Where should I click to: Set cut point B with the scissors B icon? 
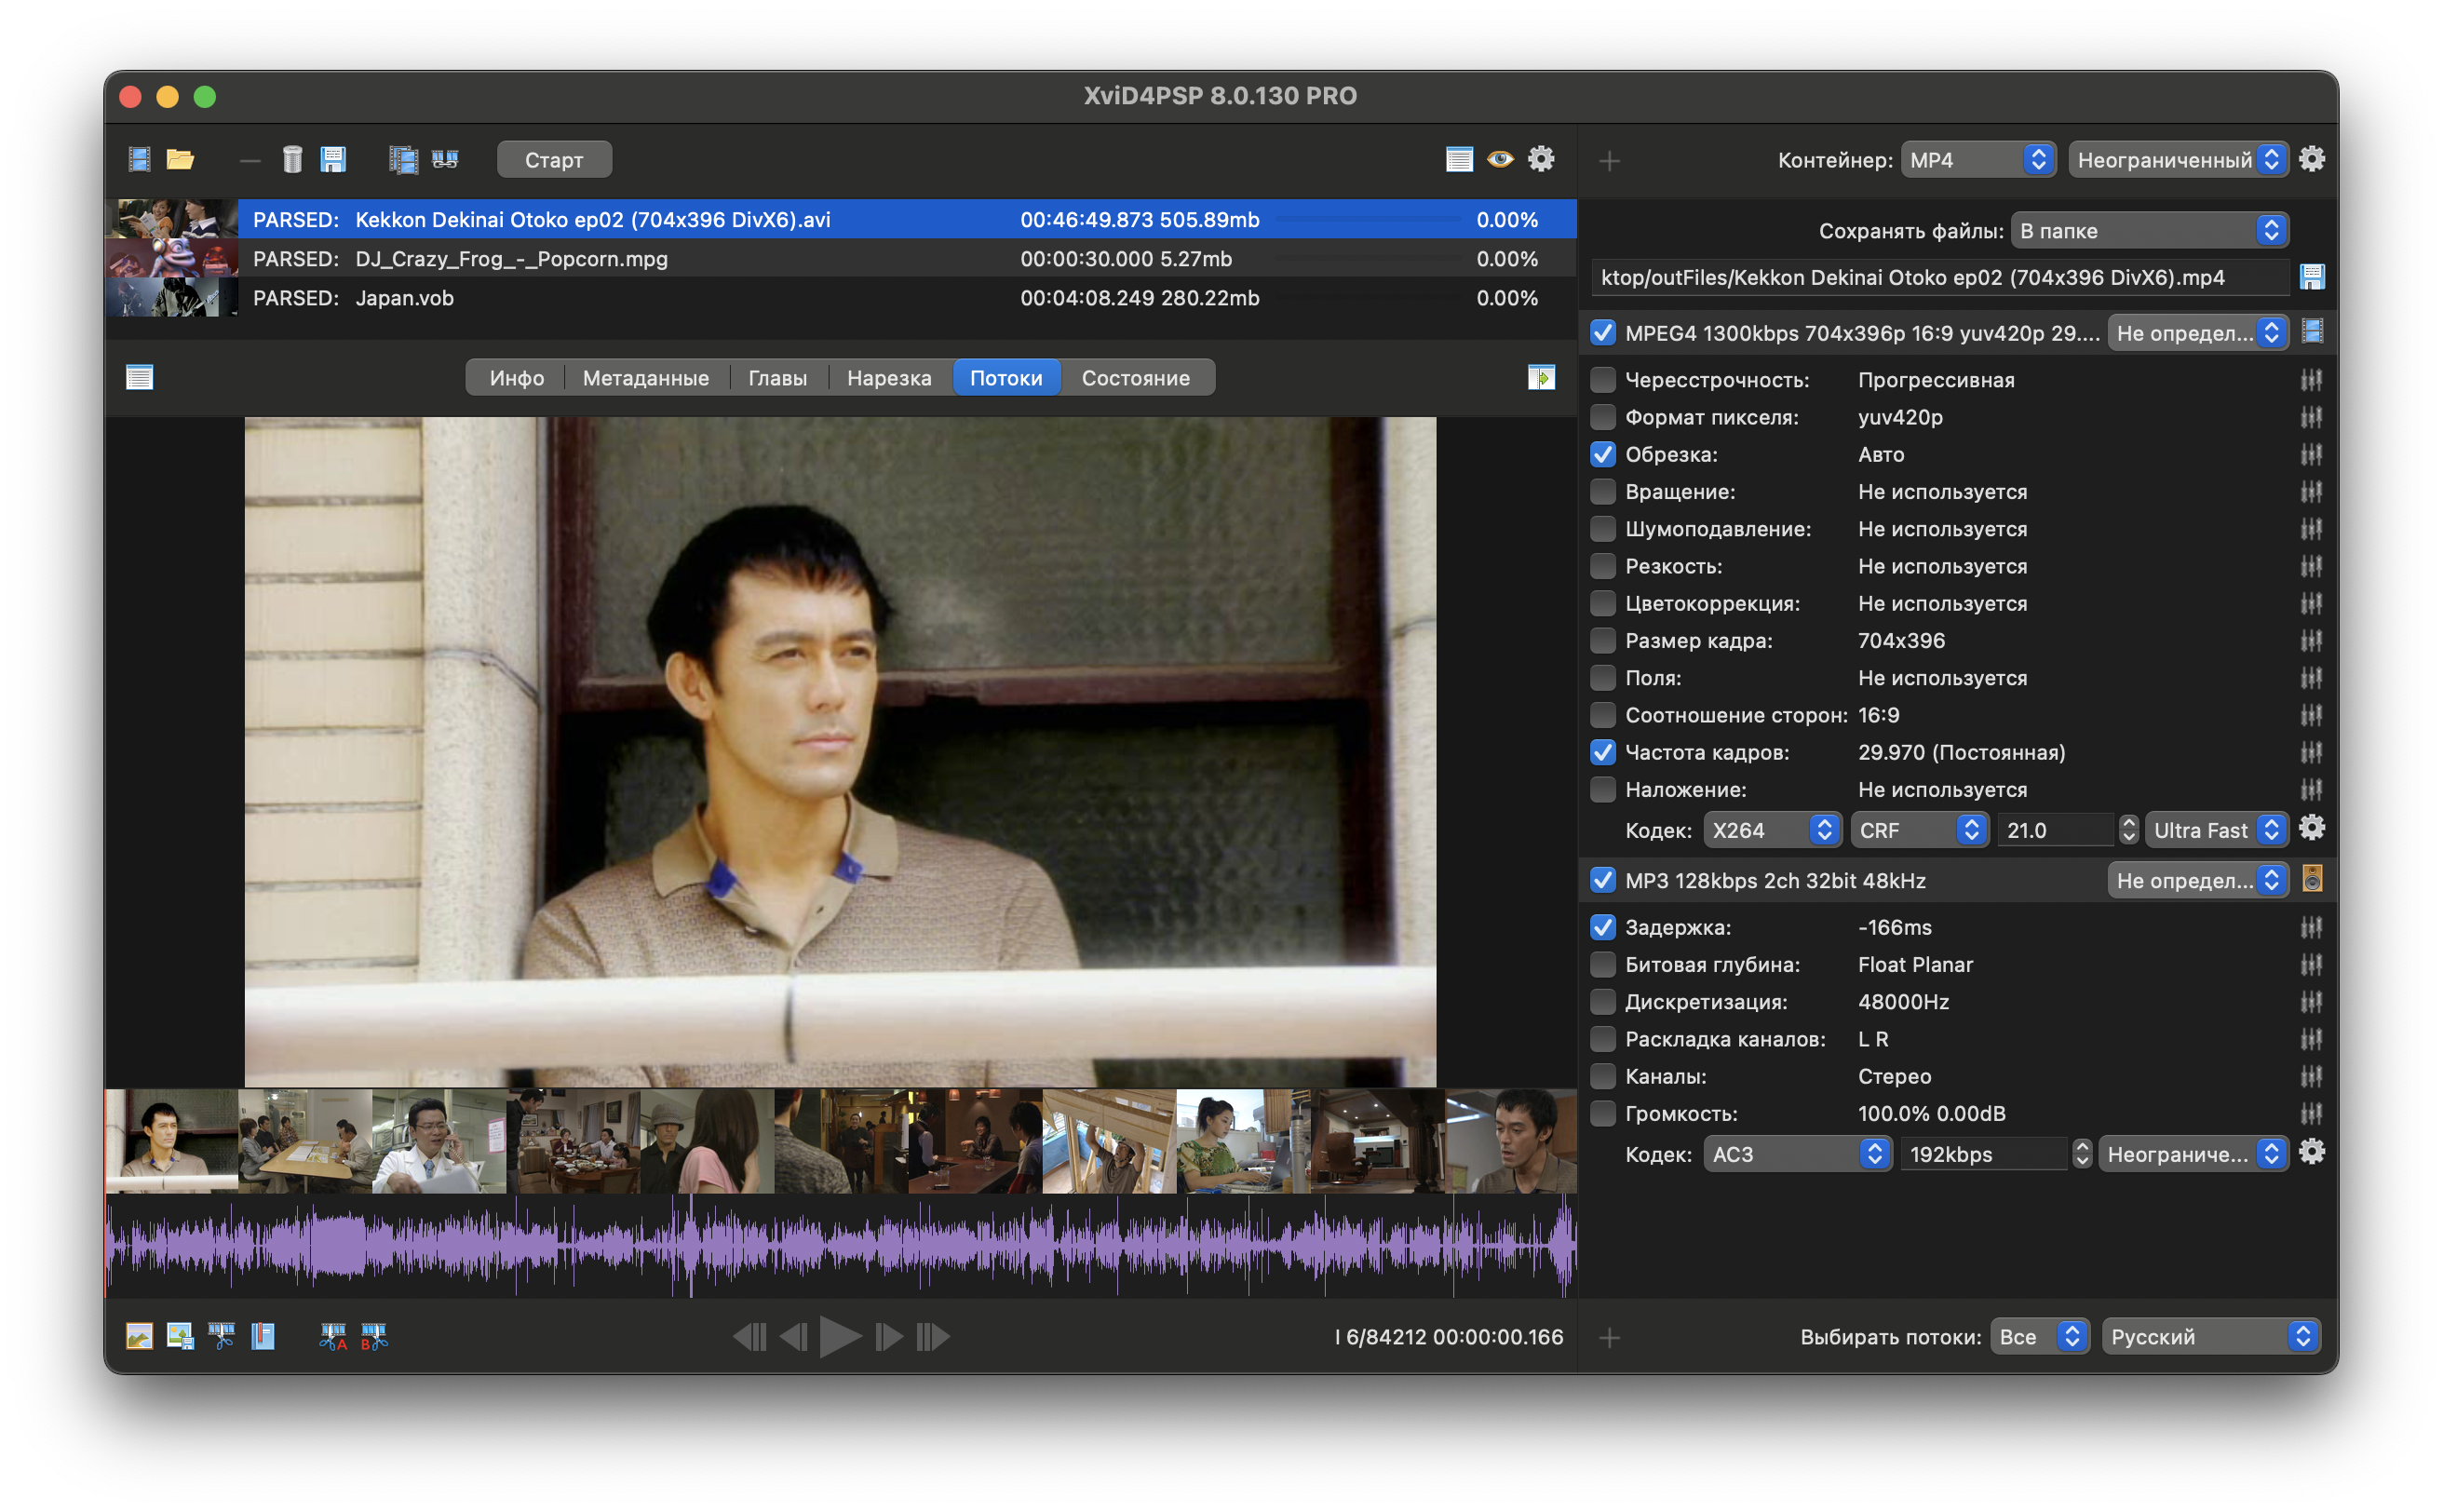point(374,1336)
